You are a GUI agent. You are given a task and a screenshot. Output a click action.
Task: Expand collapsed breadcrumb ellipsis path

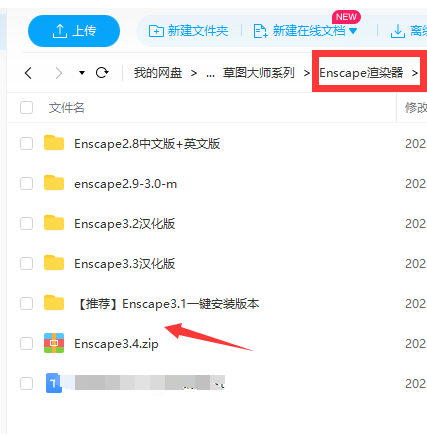(210, 73)
